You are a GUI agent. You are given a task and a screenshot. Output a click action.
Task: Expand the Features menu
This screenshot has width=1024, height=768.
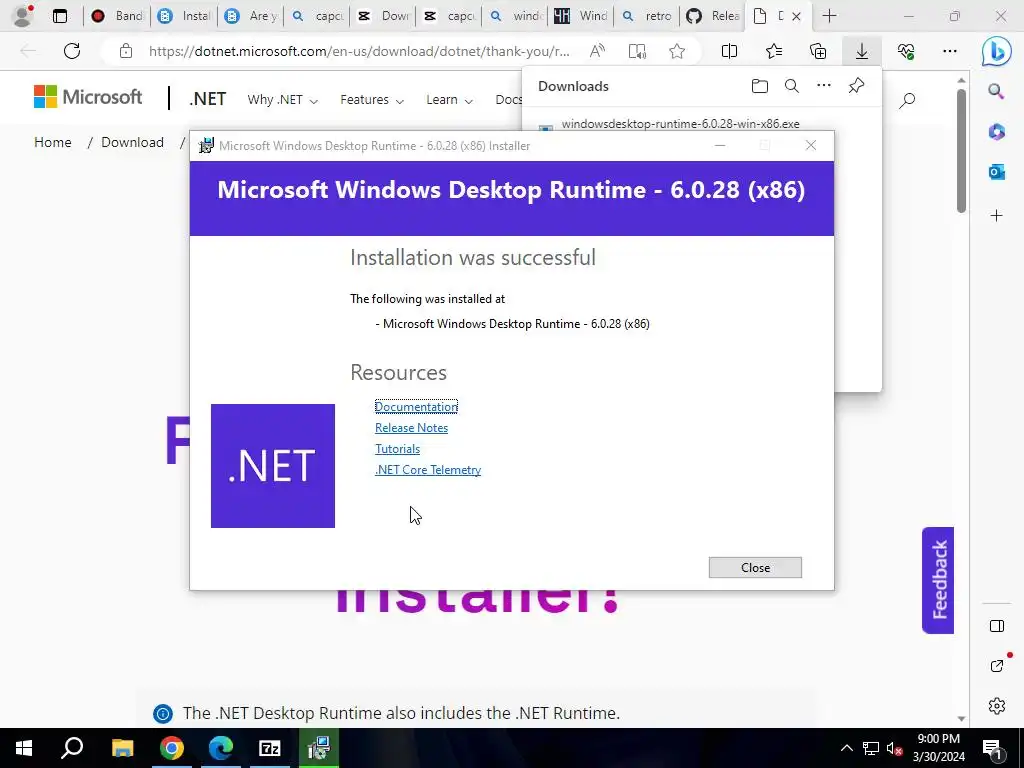click(372, 100)
